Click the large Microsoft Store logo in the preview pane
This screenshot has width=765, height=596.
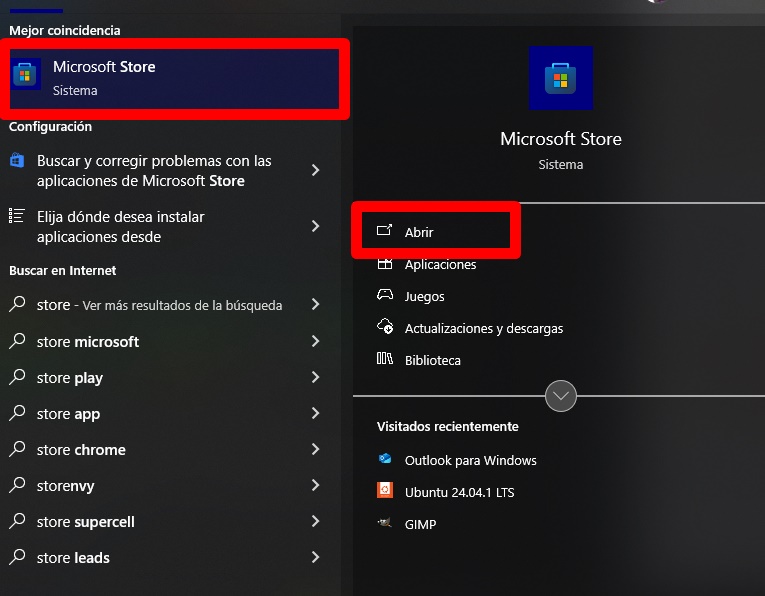click(x=561, y=78)
